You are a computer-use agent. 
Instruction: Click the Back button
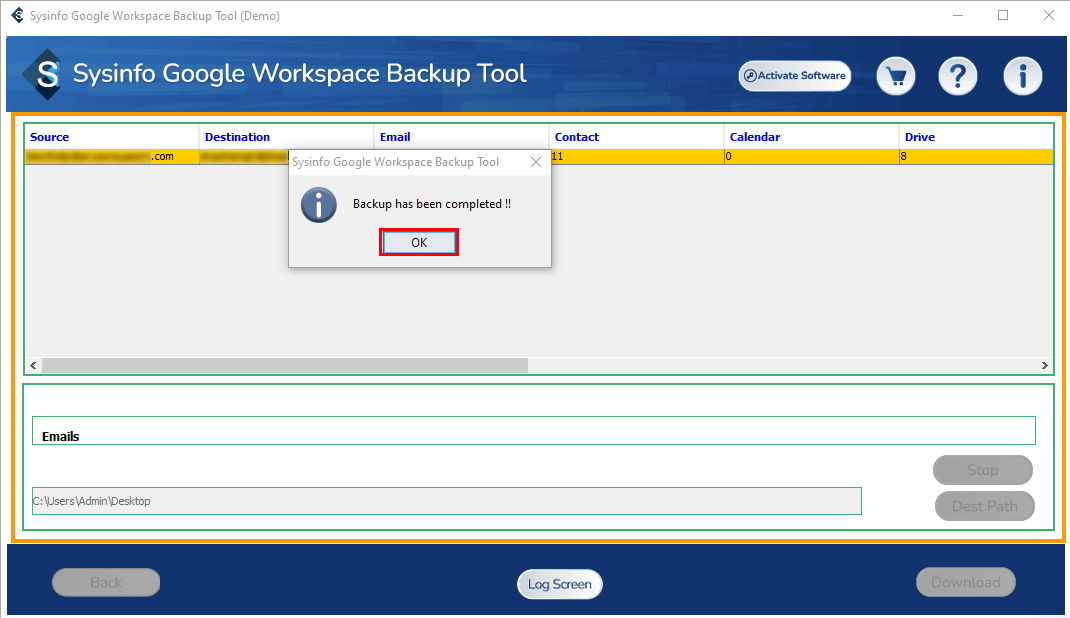click(x=106, y=582)
